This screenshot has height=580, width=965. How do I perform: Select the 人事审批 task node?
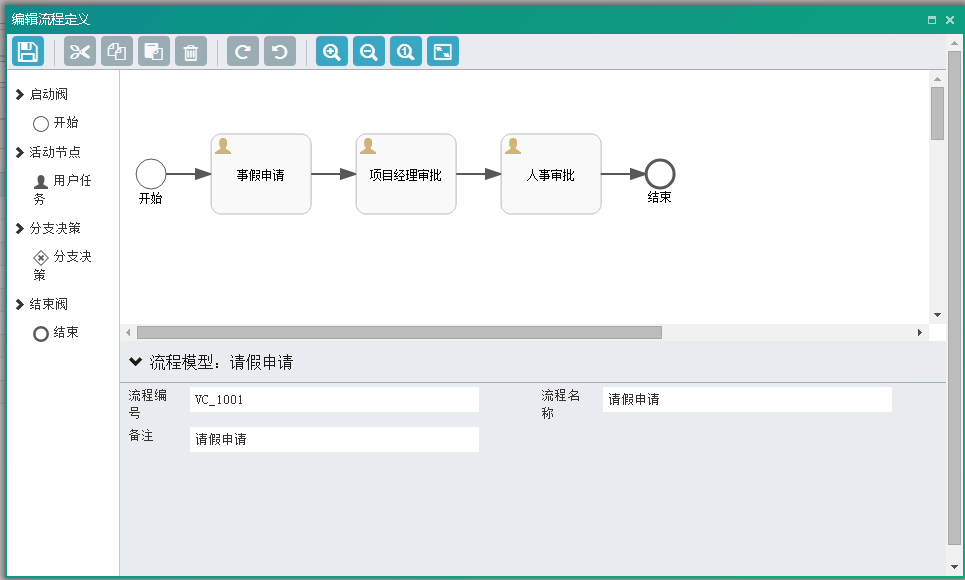tap(551, 174)
